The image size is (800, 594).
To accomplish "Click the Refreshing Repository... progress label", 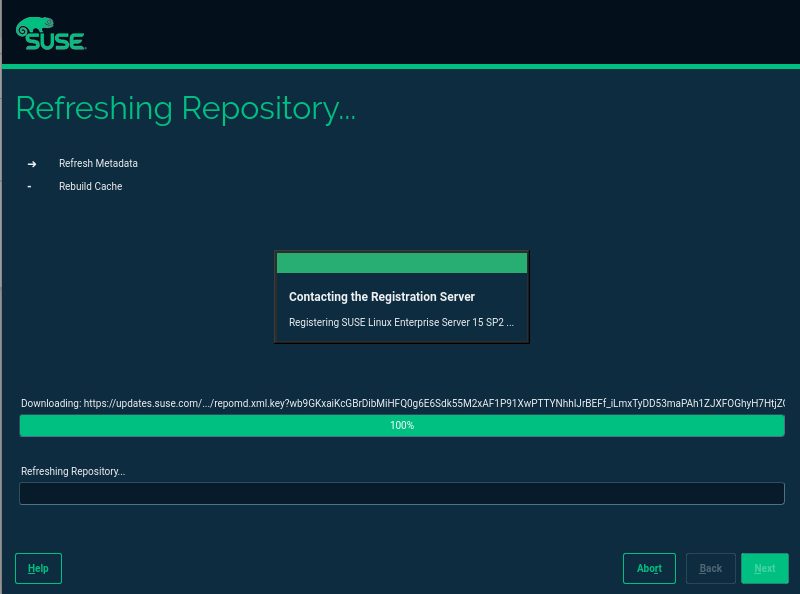I will tap(73, 471).
